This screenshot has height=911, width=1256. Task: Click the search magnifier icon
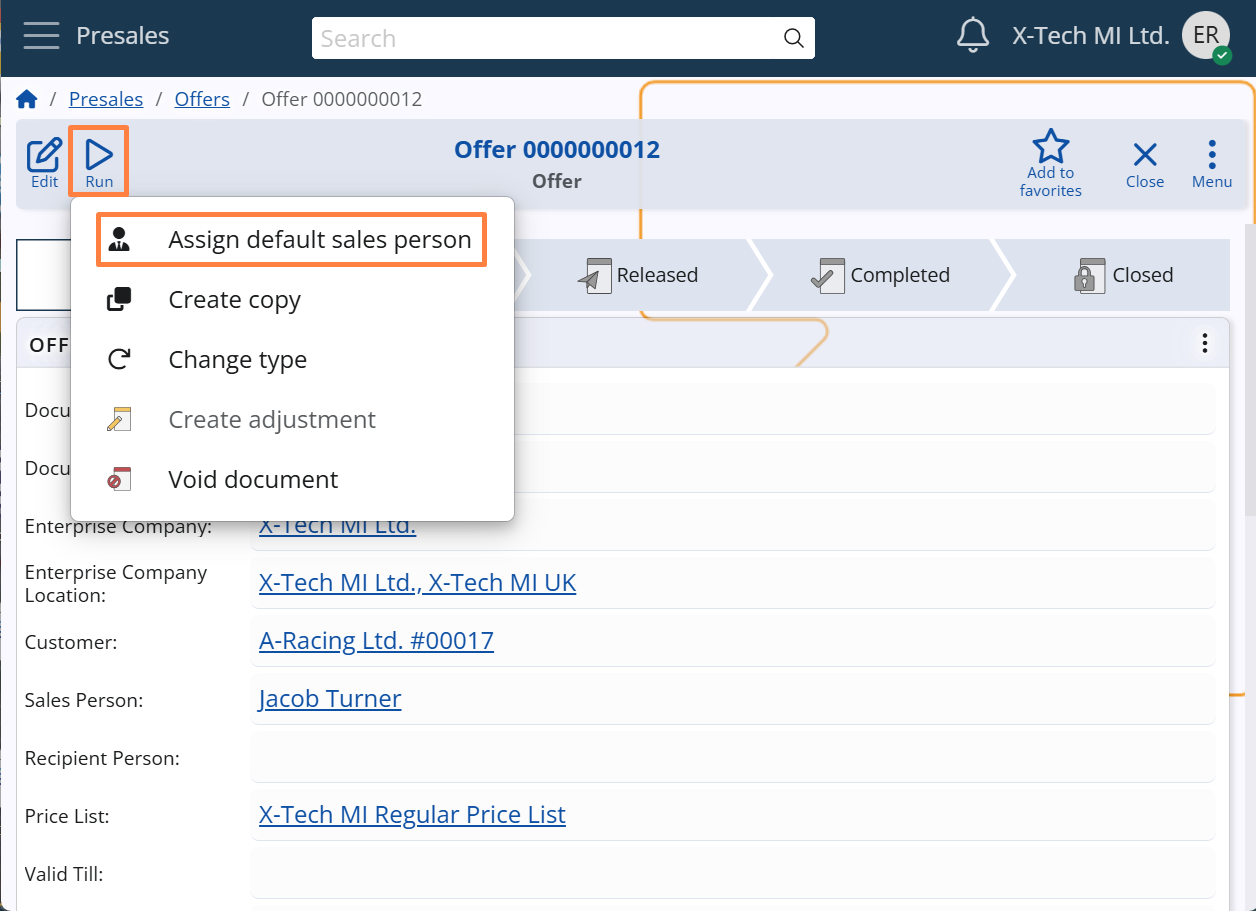point(793,38)
